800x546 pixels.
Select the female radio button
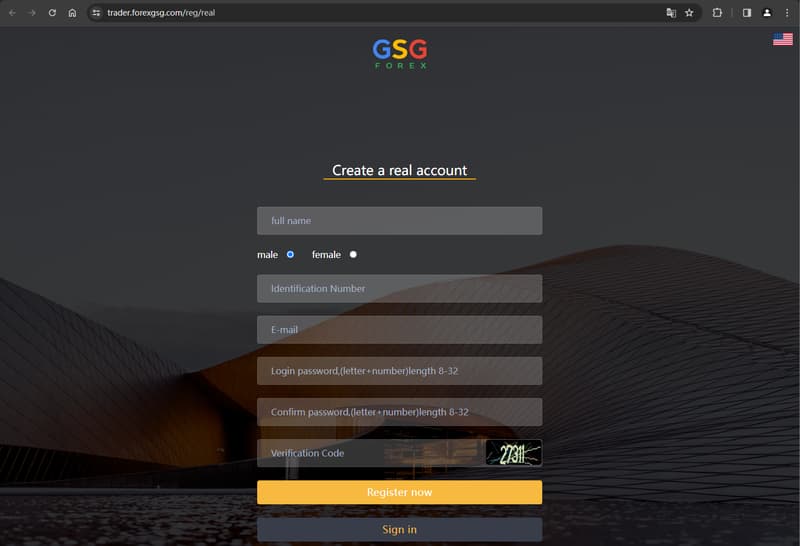click(x=353, y=254)
